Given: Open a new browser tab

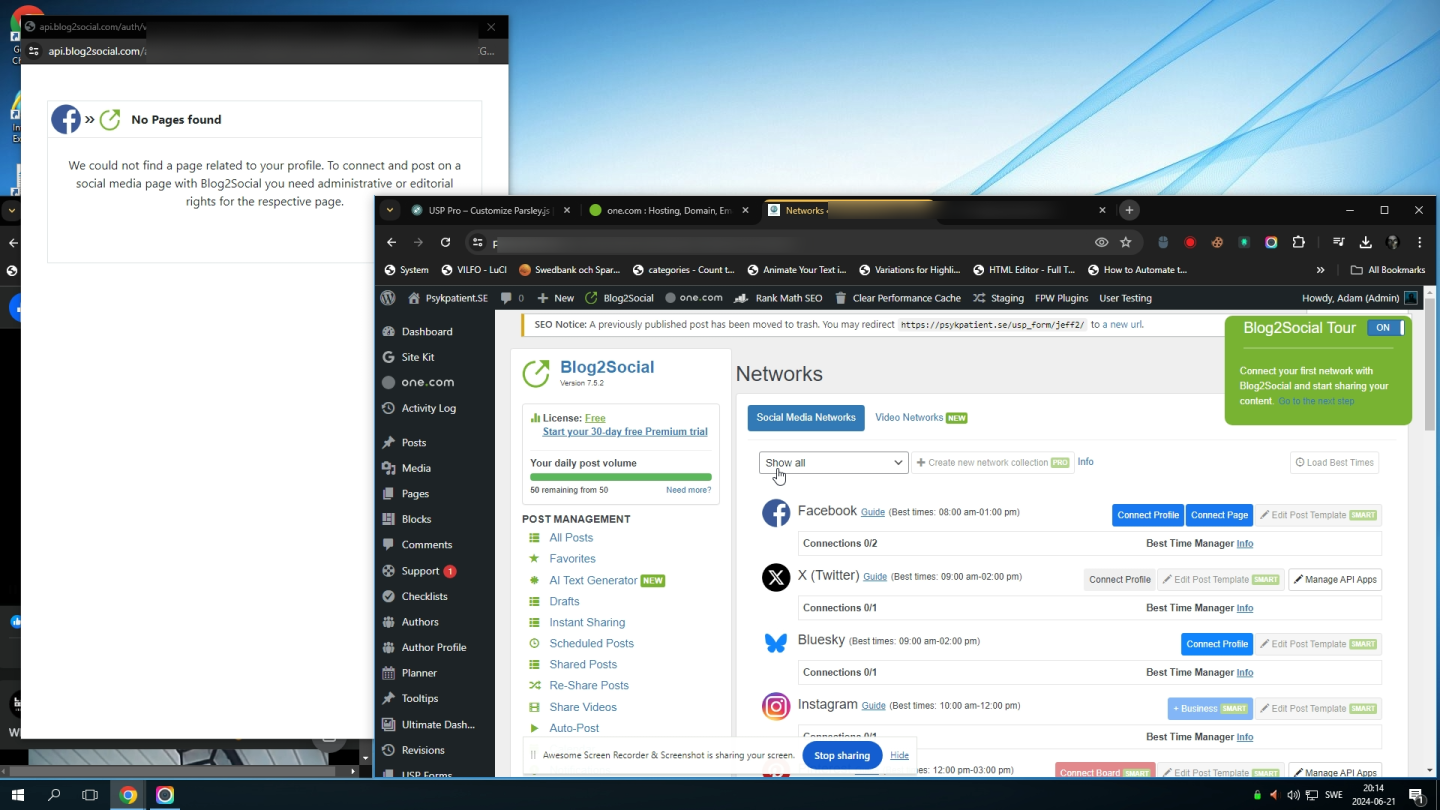Looking at the screenshot, I should pos(1129,210).
